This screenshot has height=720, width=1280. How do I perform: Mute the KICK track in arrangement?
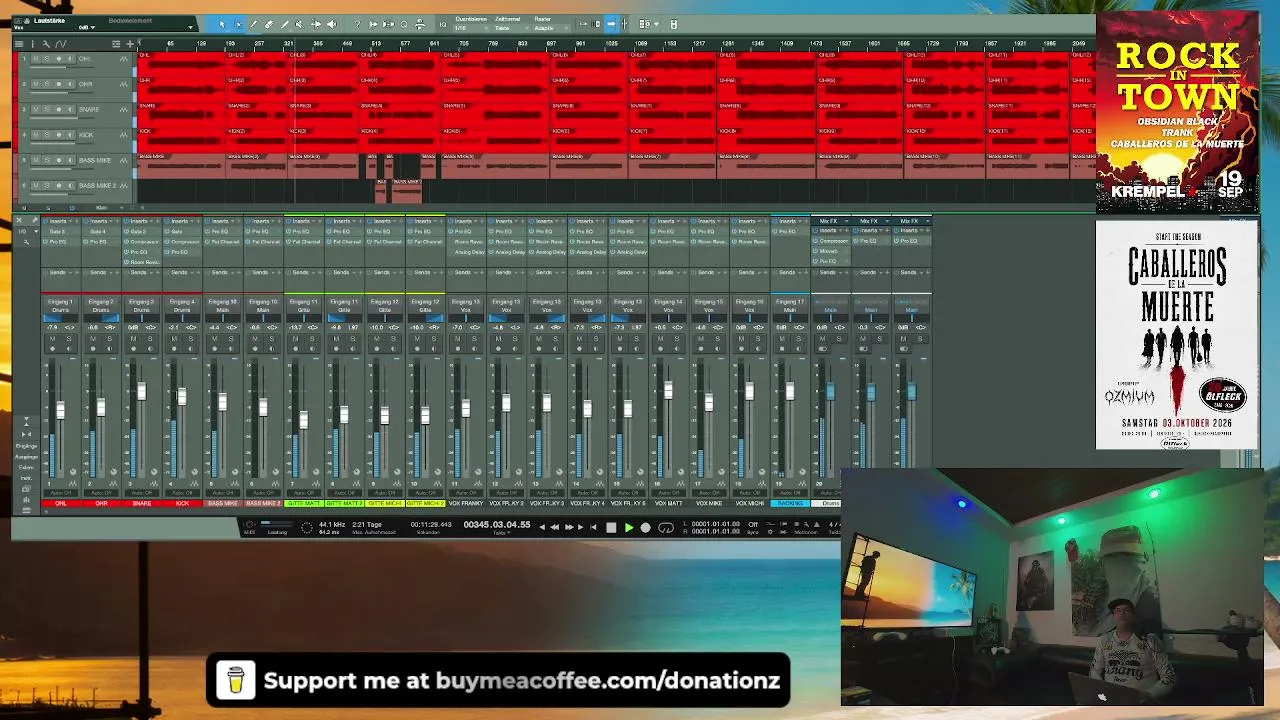pyautogui.click(x=35, y=134)
